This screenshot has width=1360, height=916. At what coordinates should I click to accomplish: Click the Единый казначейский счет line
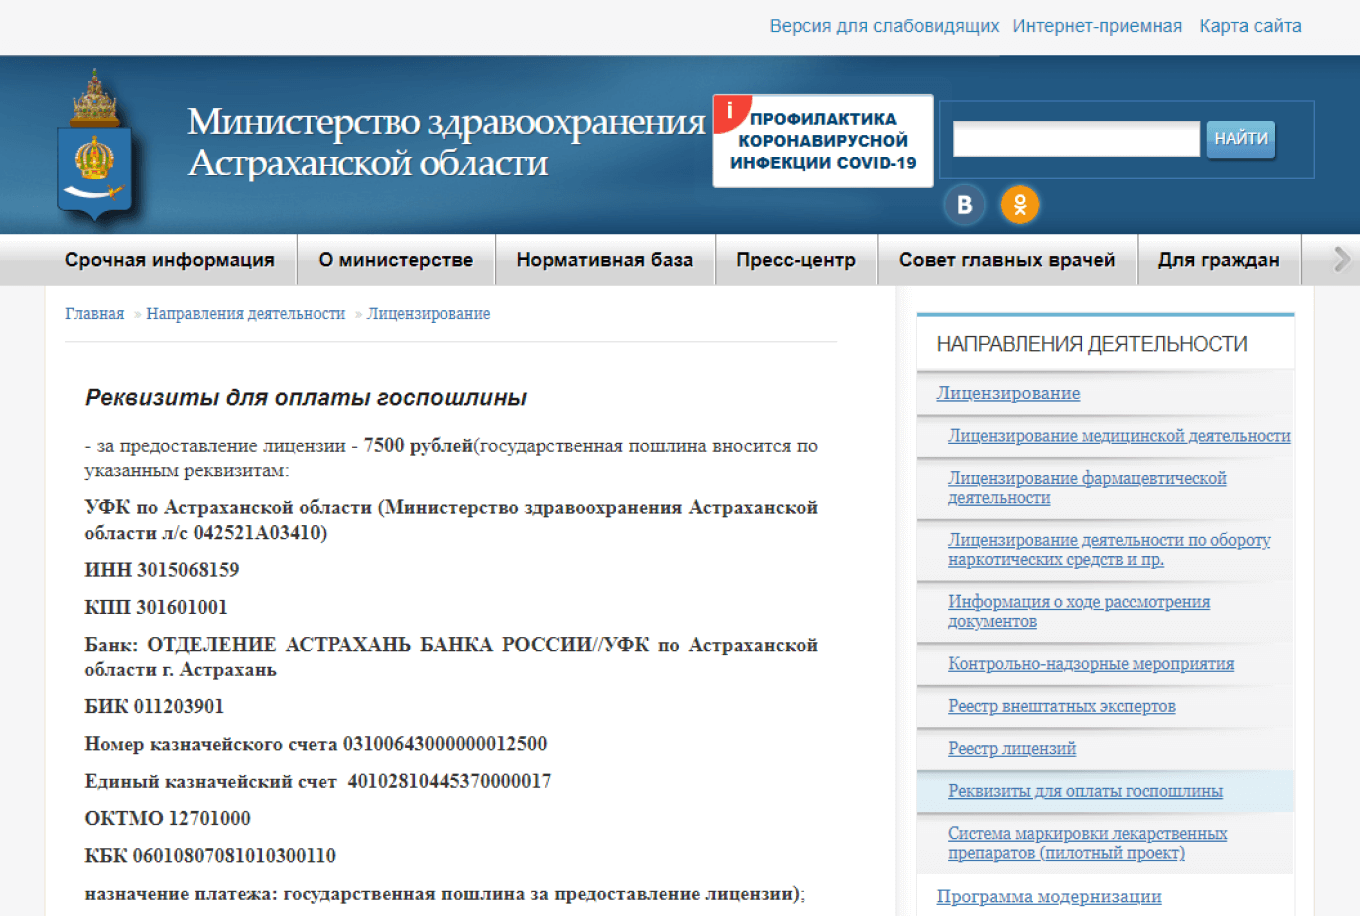pos(318,781)
